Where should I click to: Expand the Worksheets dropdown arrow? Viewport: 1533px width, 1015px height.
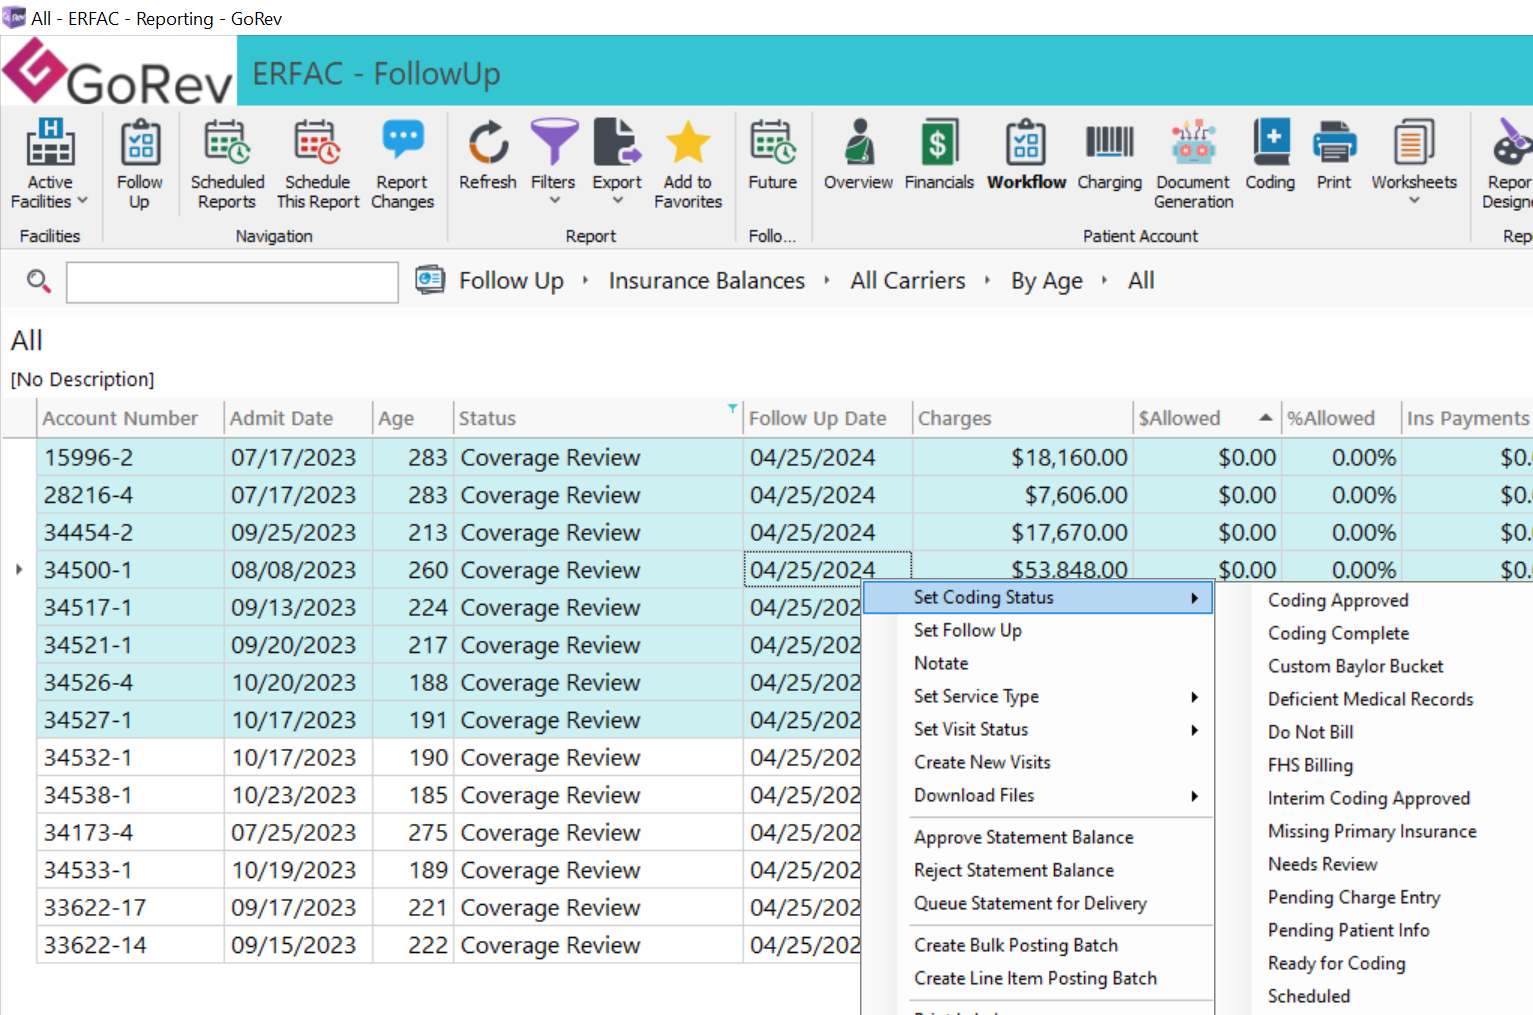(x=1414, y=201)
